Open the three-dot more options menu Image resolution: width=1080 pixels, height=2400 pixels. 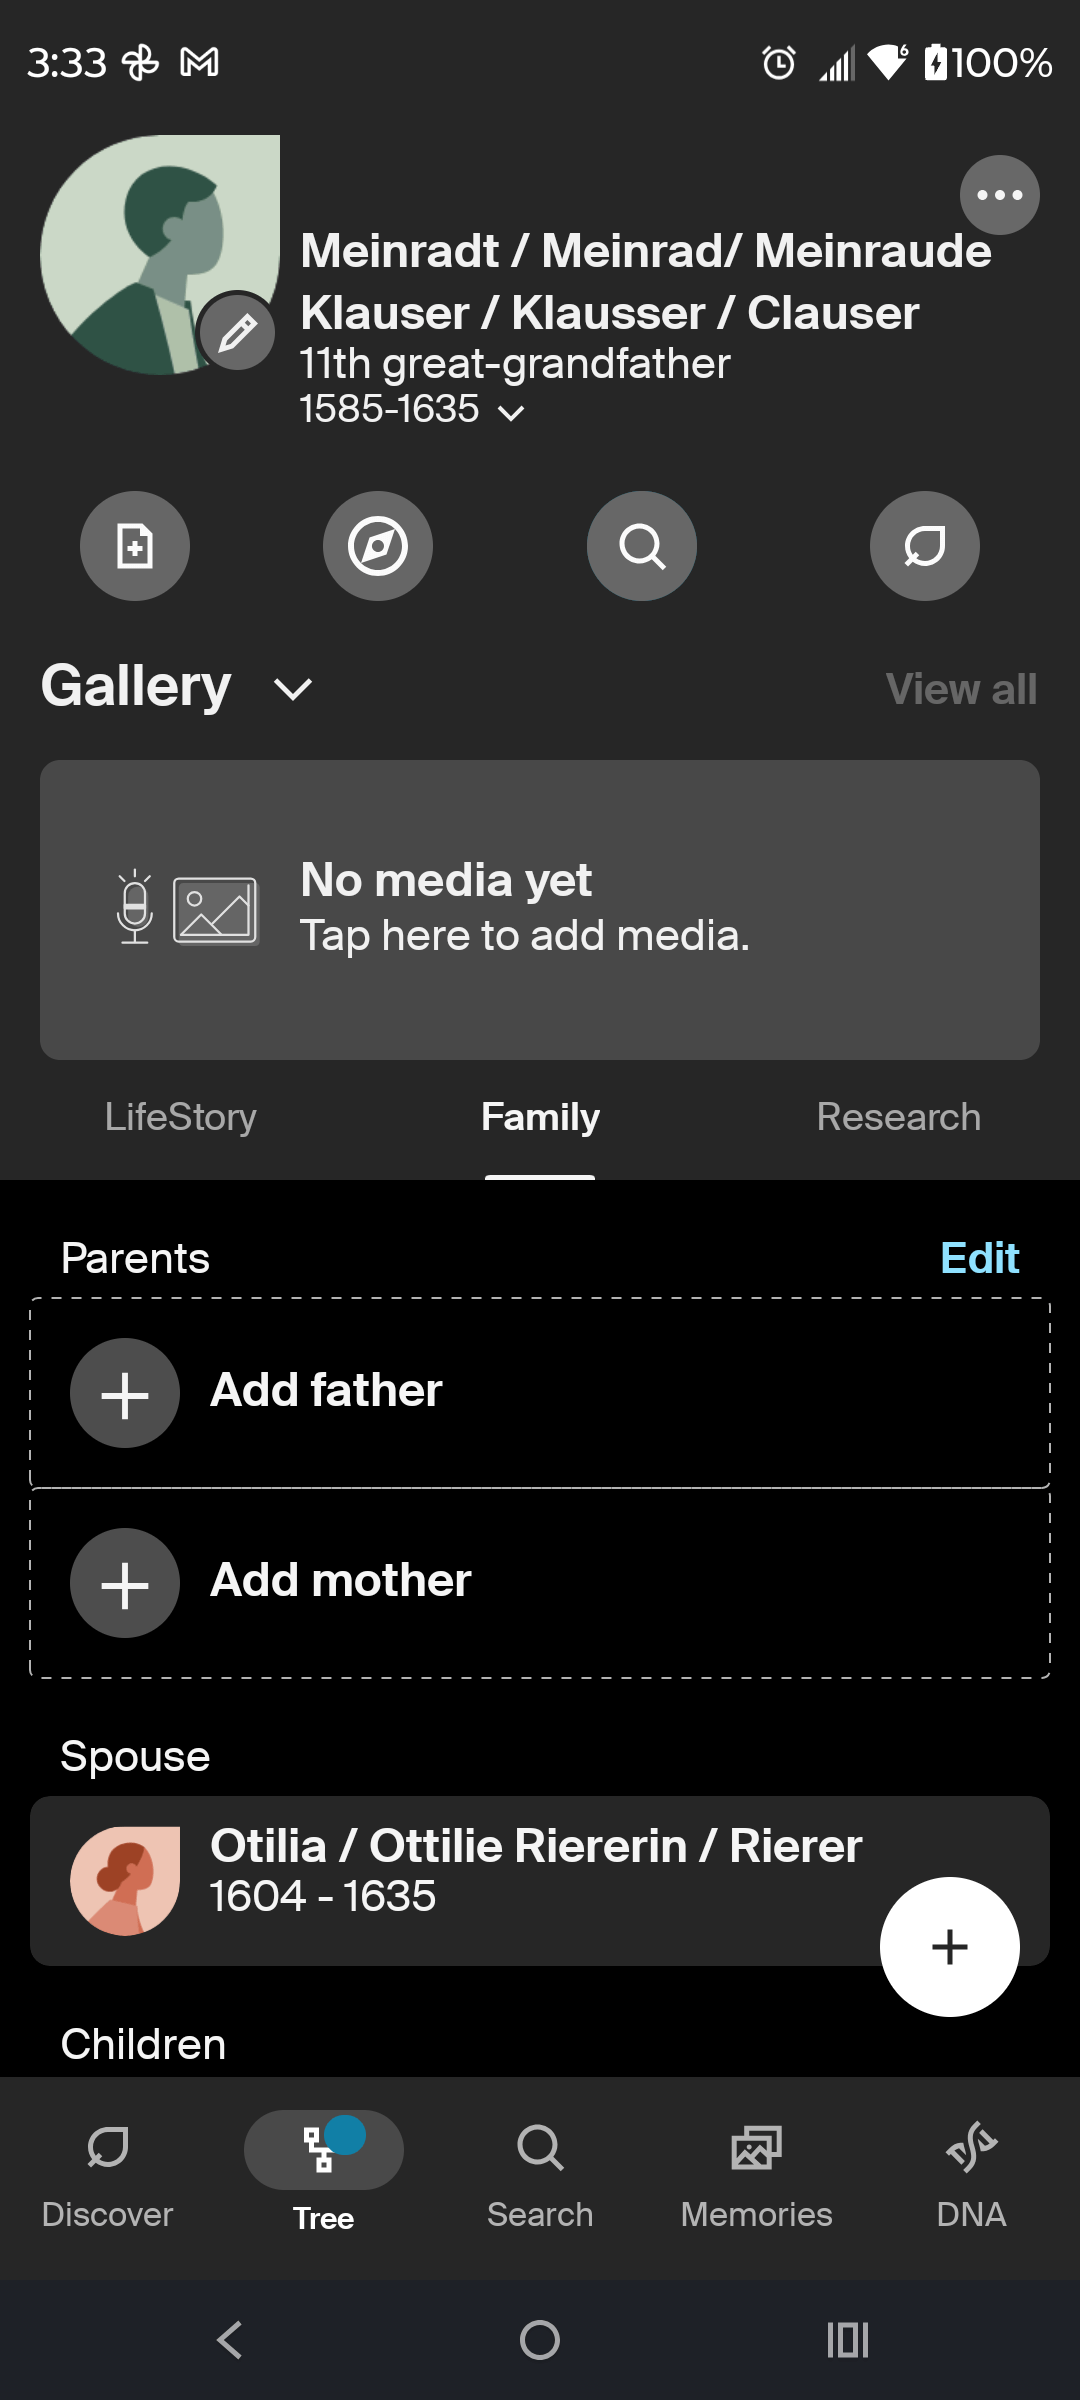tap(999, 195)
